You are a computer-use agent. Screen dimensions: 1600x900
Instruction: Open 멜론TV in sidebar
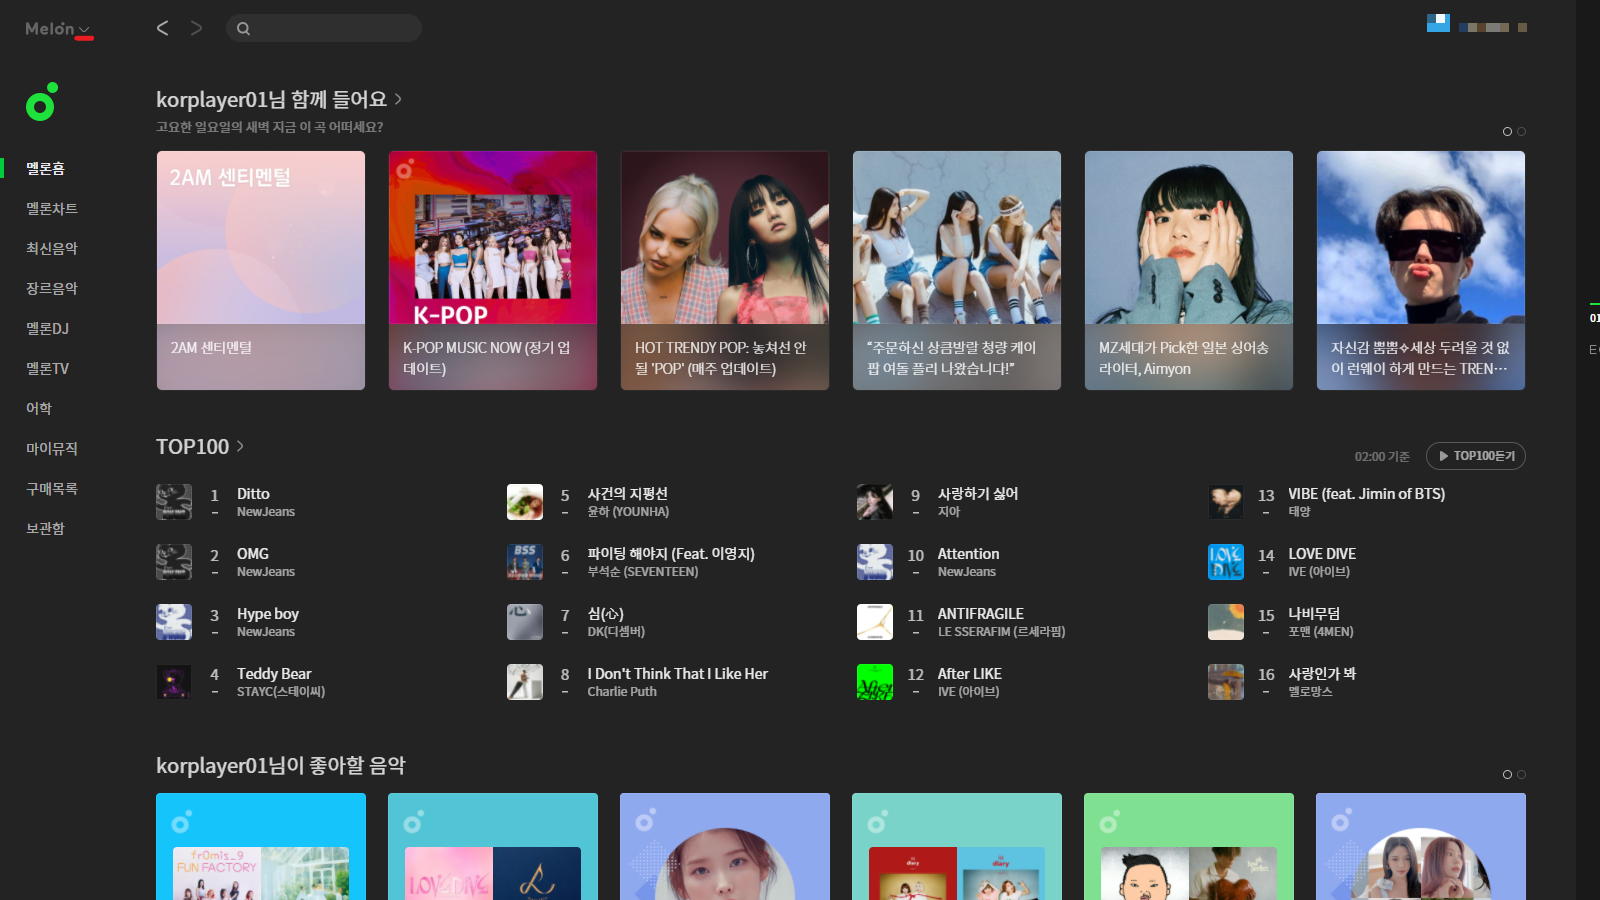47,368
